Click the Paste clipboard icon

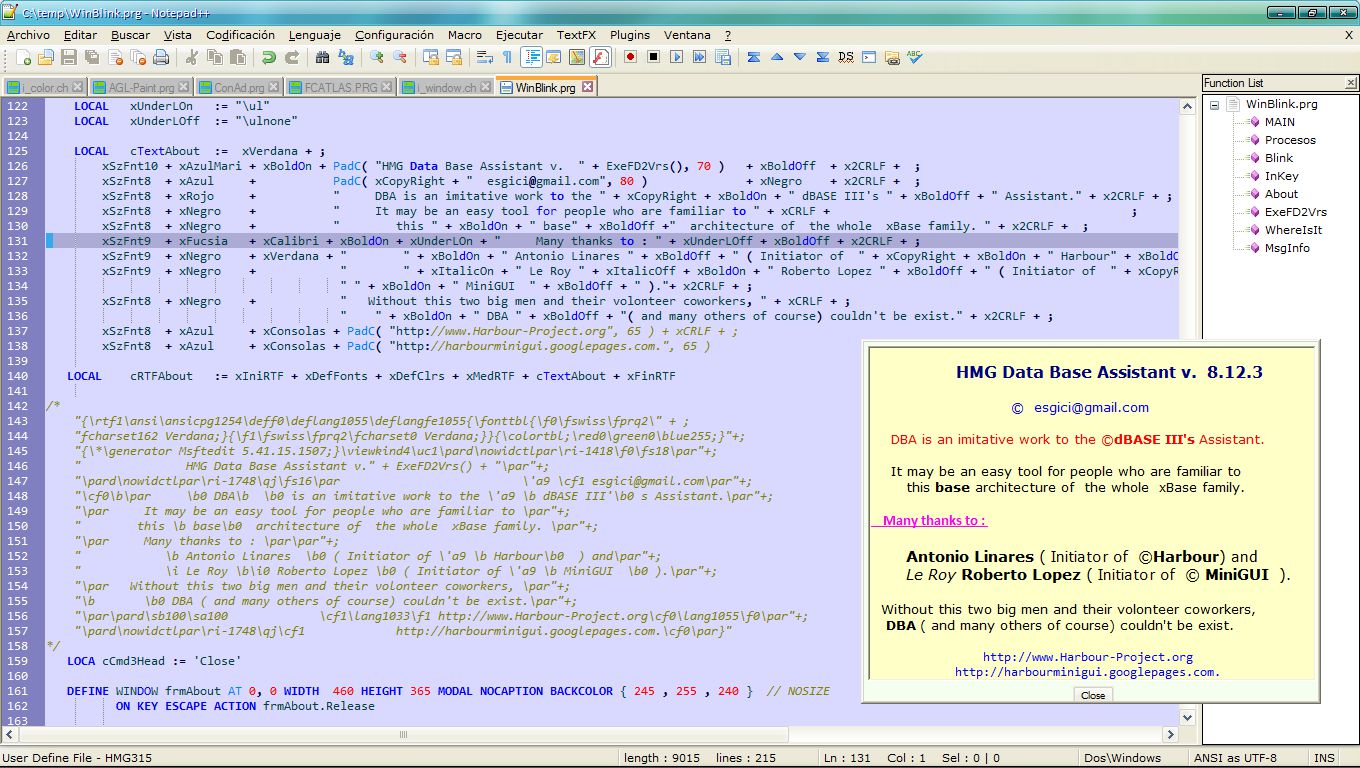coord(237,57)
